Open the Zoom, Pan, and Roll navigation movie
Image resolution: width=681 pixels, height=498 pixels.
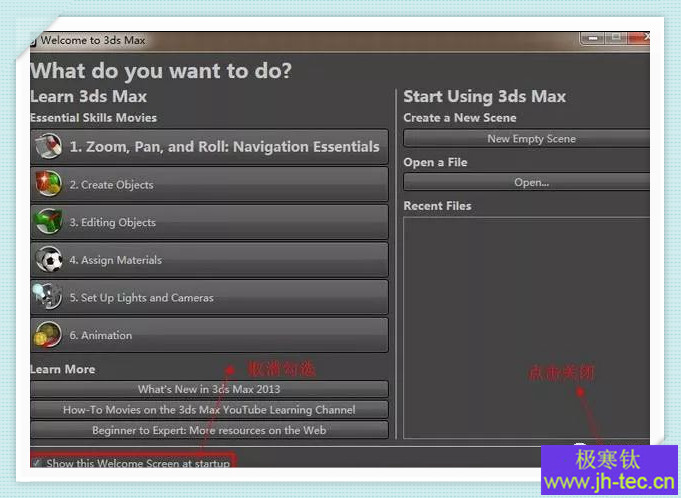(x=209, y=147)
